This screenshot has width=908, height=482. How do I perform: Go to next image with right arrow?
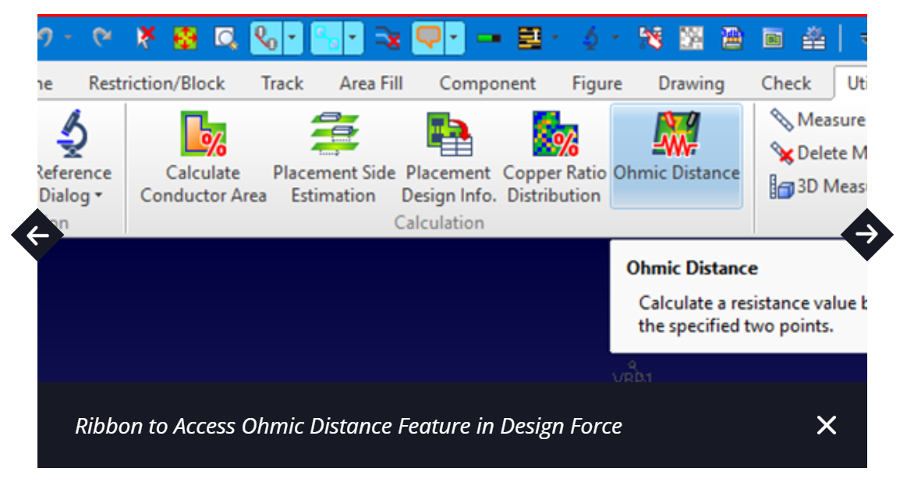coord(866,235)
